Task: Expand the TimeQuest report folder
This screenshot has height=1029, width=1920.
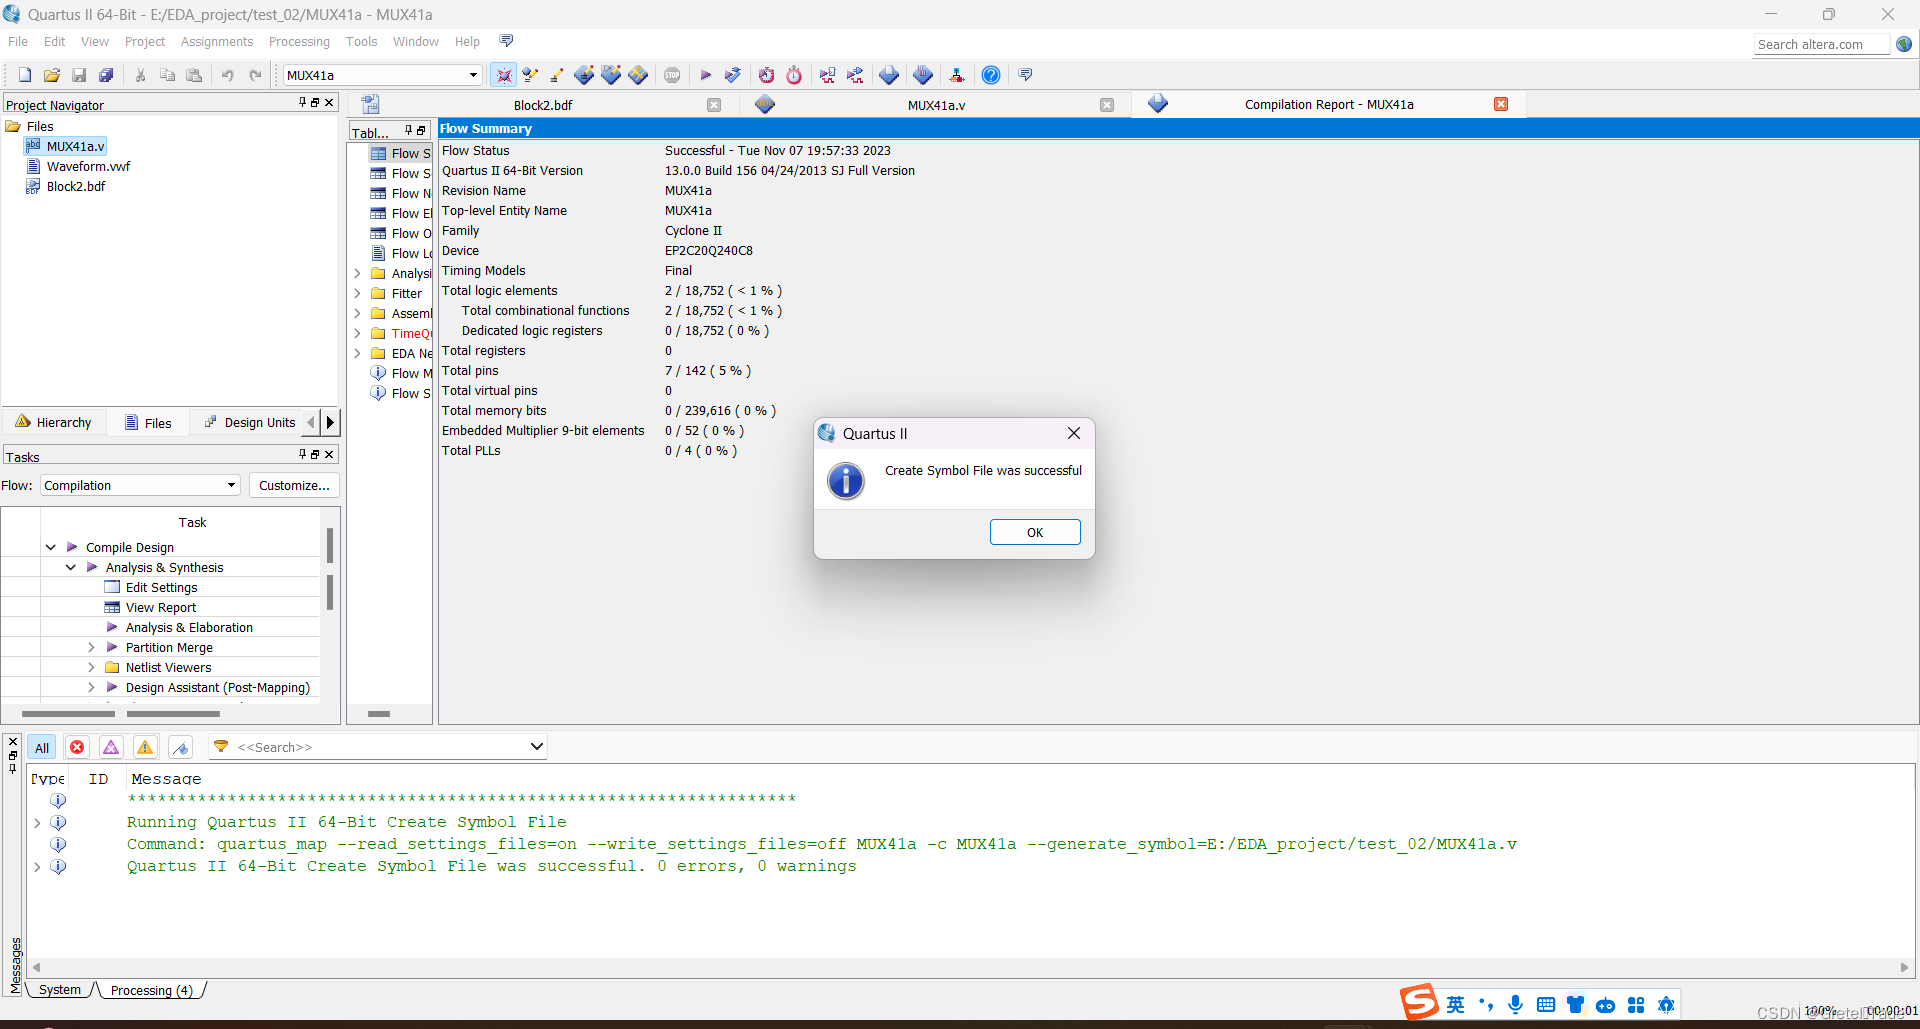Action: click(357, 333)
